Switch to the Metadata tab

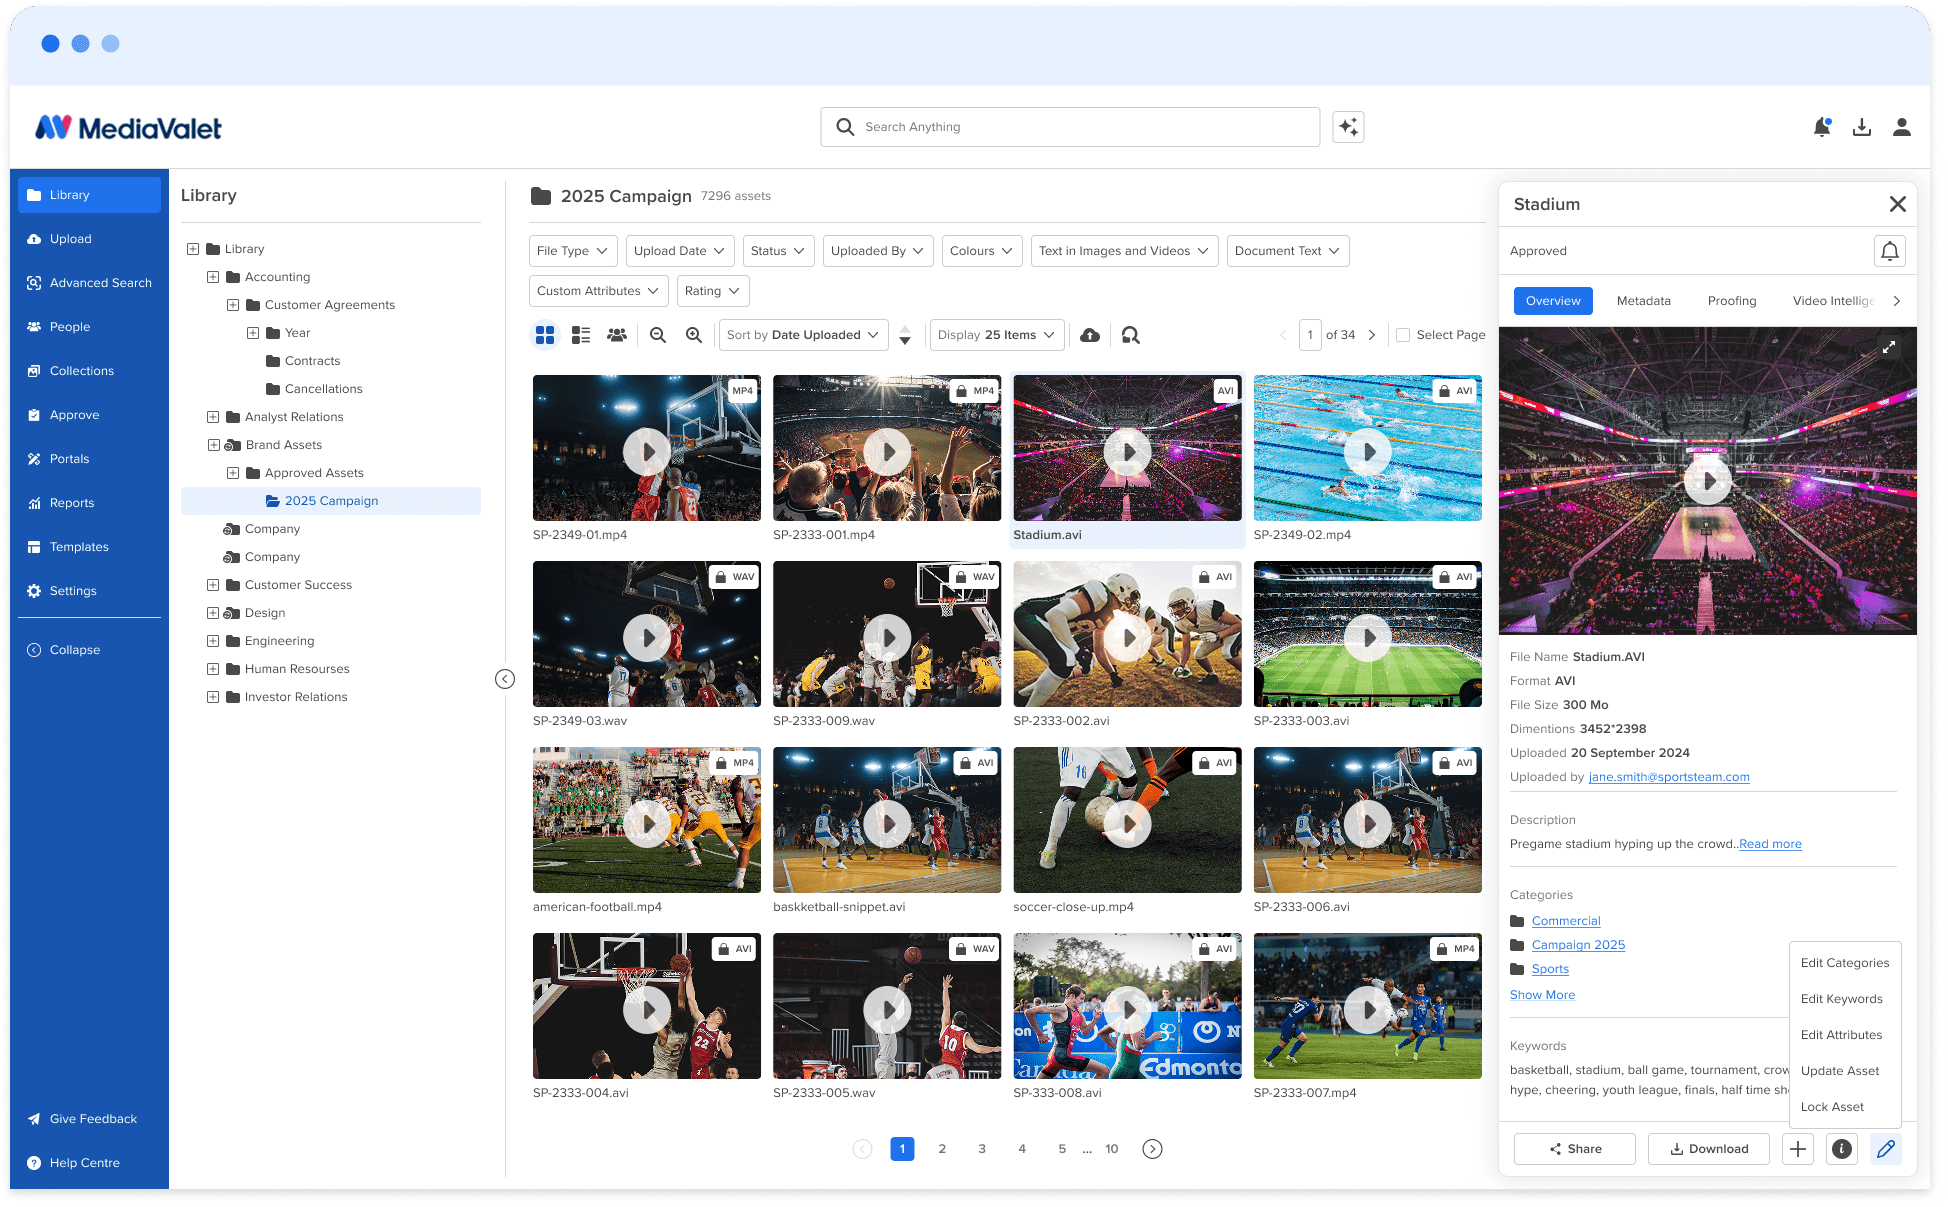[x=1643, y=301]
